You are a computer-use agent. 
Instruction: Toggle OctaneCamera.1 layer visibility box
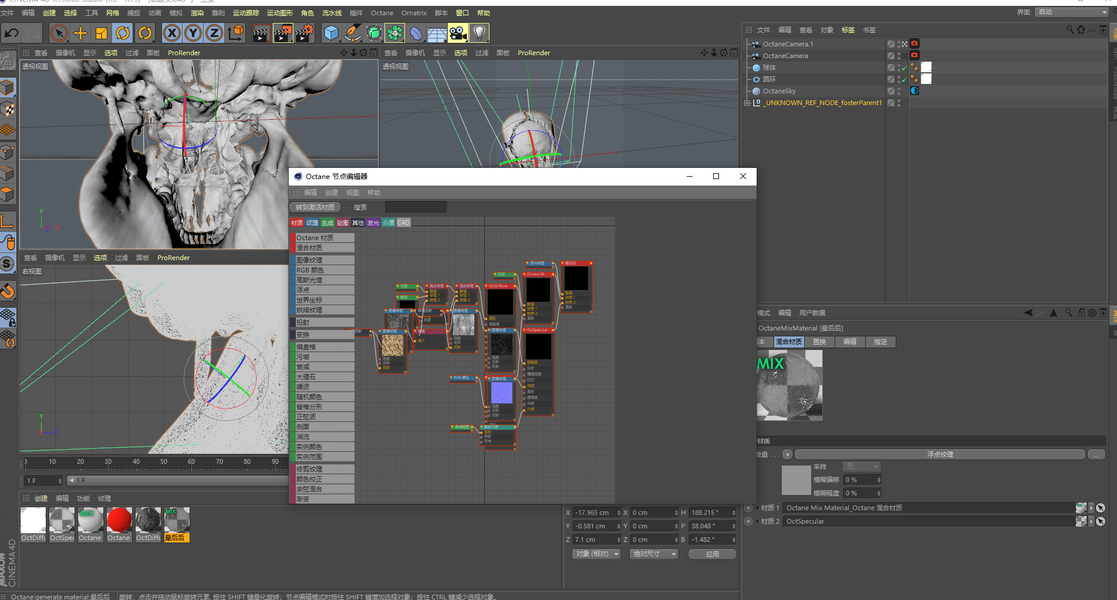tap(890, 44)
